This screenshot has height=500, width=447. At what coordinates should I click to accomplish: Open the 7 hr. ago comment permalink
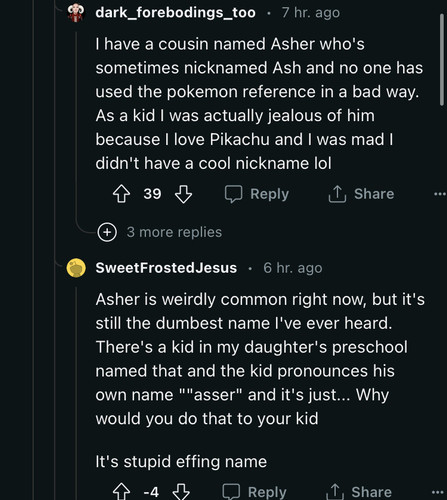click(x=311, y=13)
